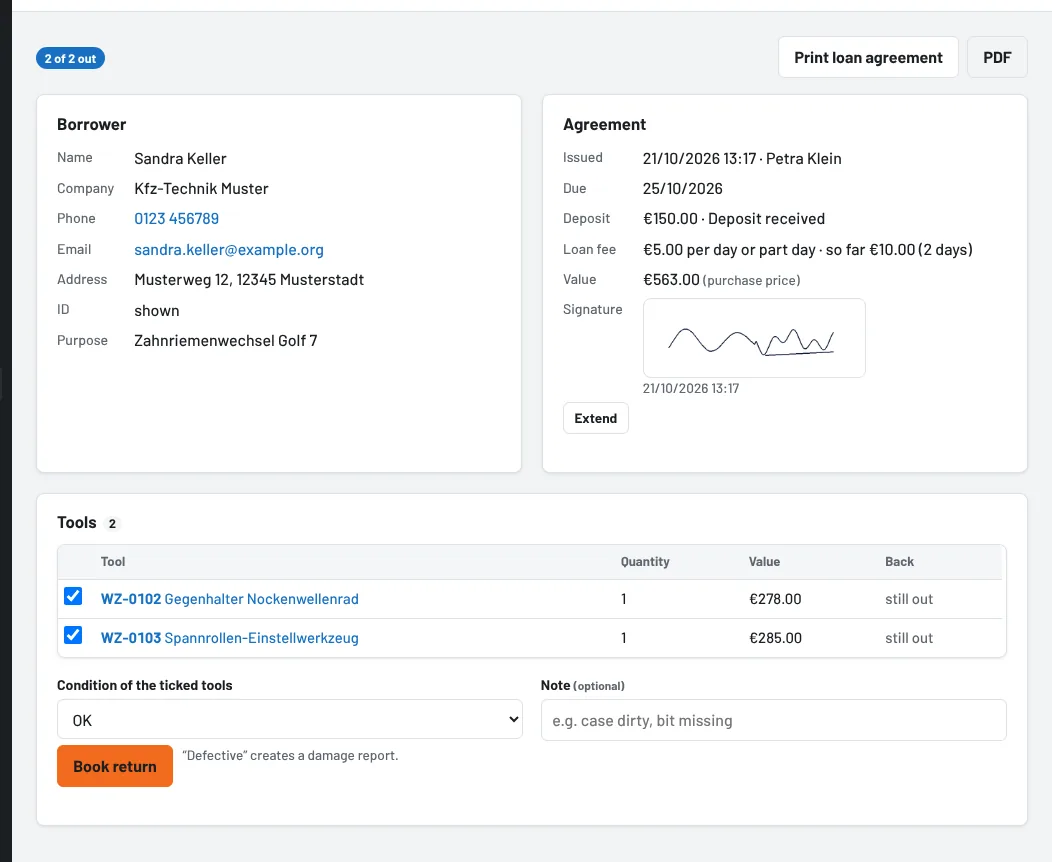Click the signature image thumbnail
1052x862 pixels.
click(x=754, y=338)
